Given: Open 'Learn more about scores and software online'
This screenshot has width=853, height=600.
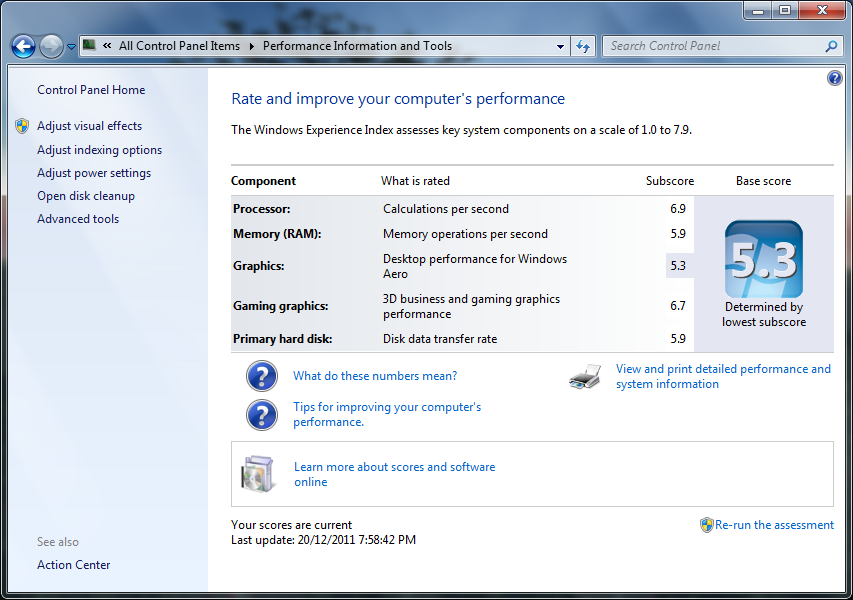Looking at the screenshot, I should [x=394, y=474].
